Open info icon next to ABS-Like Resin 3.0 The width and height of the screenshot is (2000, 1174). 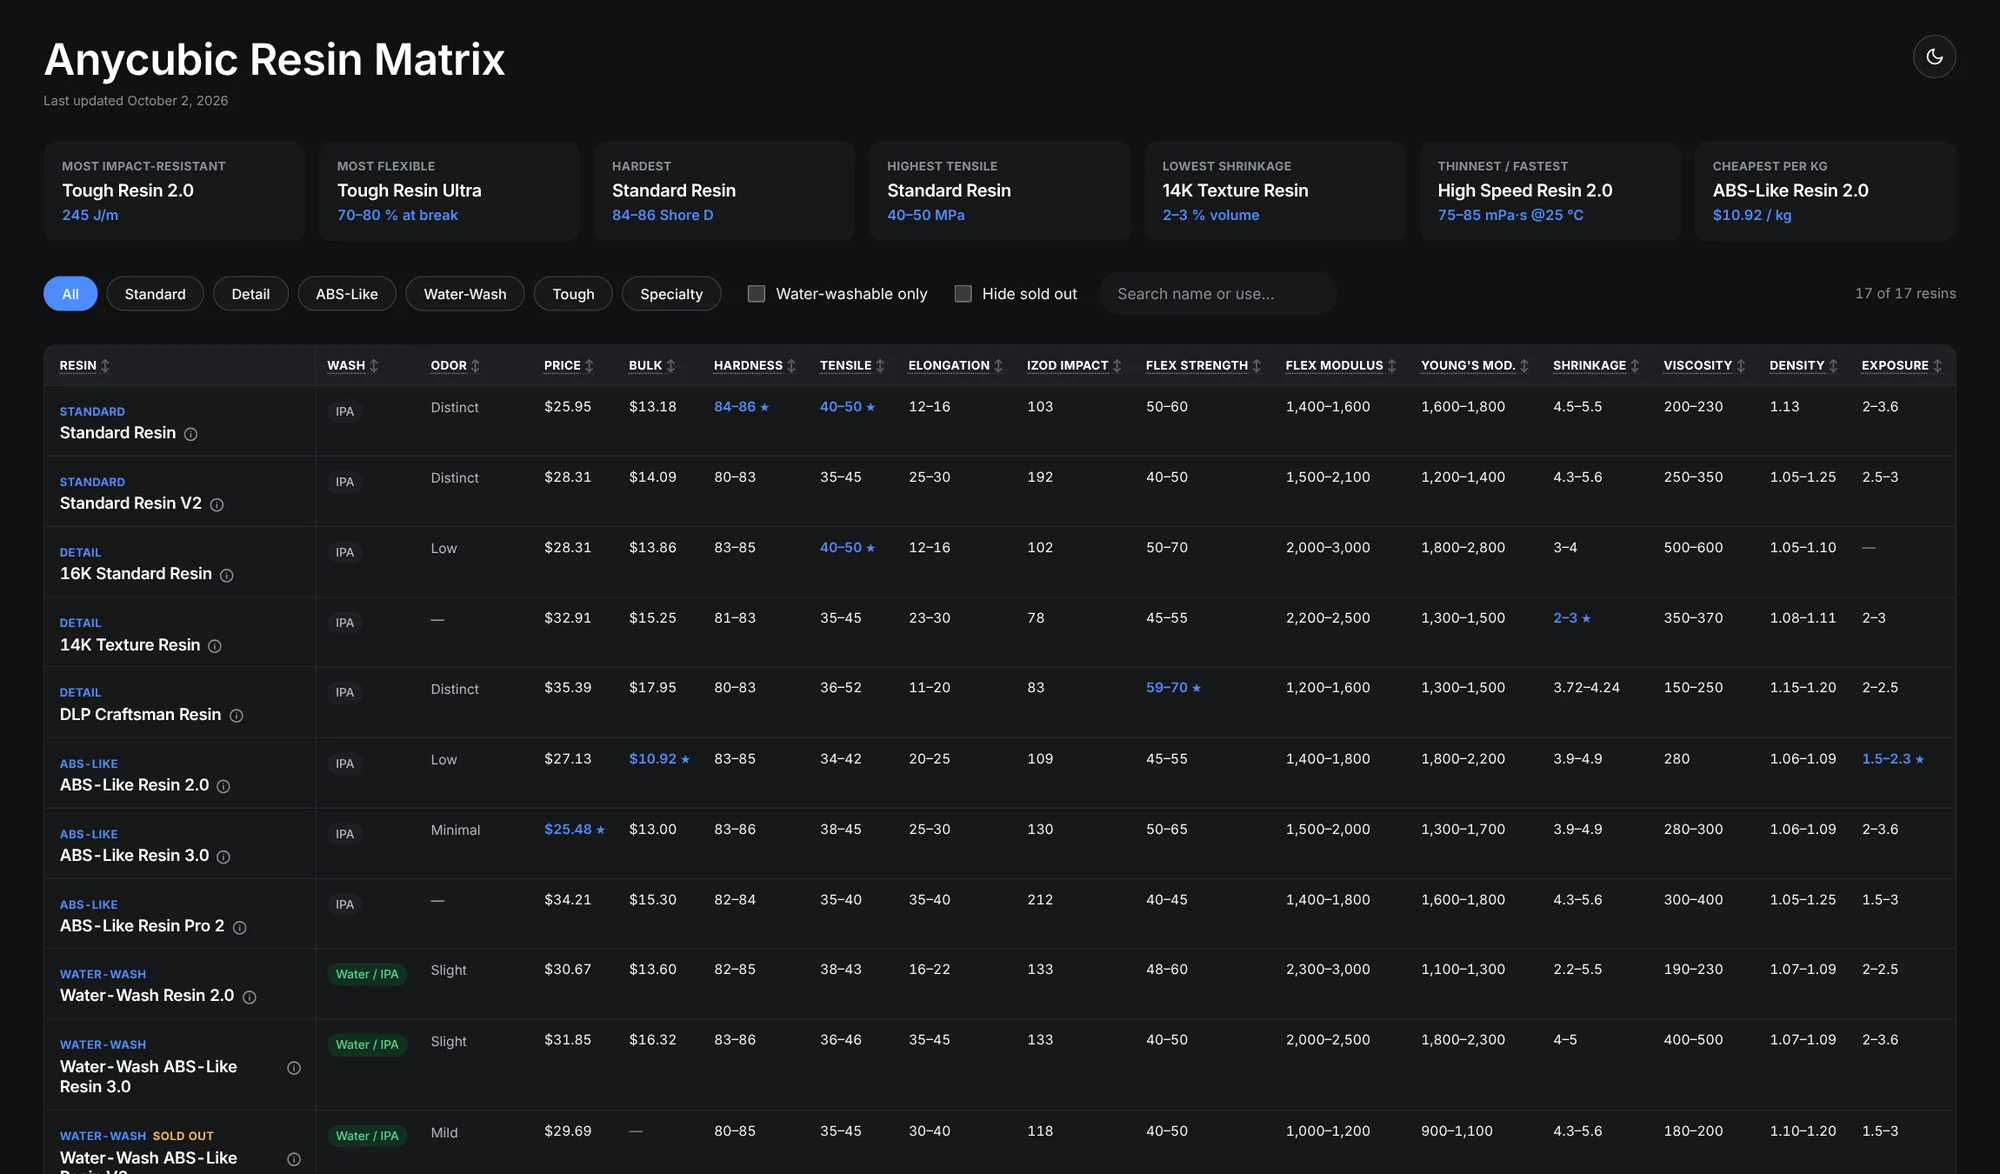(224, 857)
